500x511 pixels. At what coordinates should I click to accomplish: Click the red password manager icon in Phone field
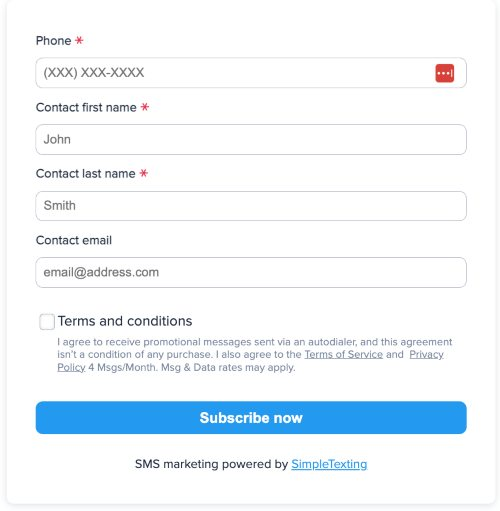pyautogui.click(x=444, y=73)
